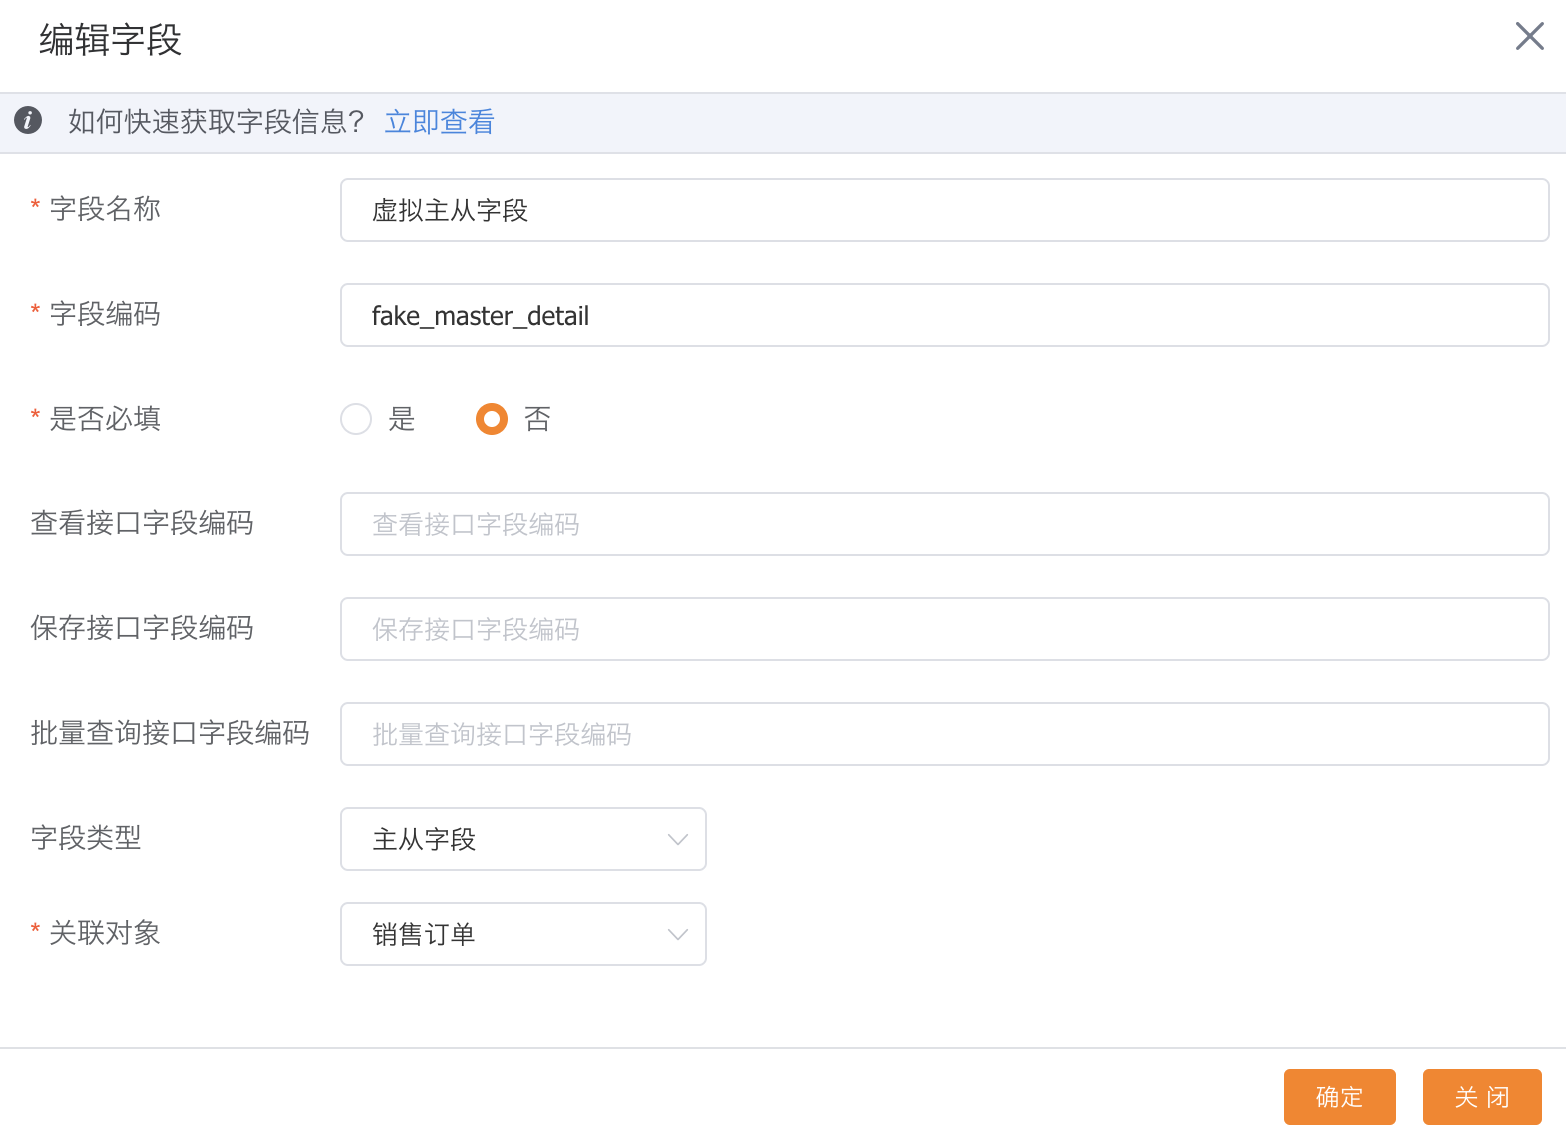The height and width of the screenshot is (1136, 1566).
Task: Click the 编辑字段 dialog title
Action: point(110,40)
